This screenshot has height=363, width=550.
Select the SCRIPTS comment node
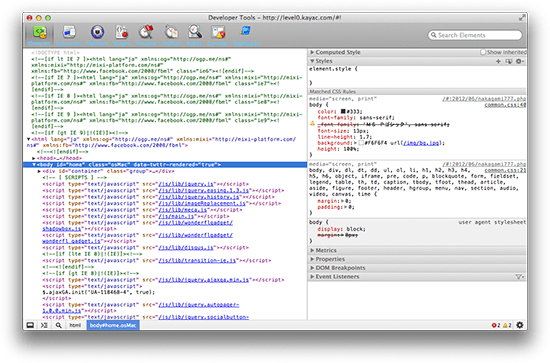(x=74, y=177)
